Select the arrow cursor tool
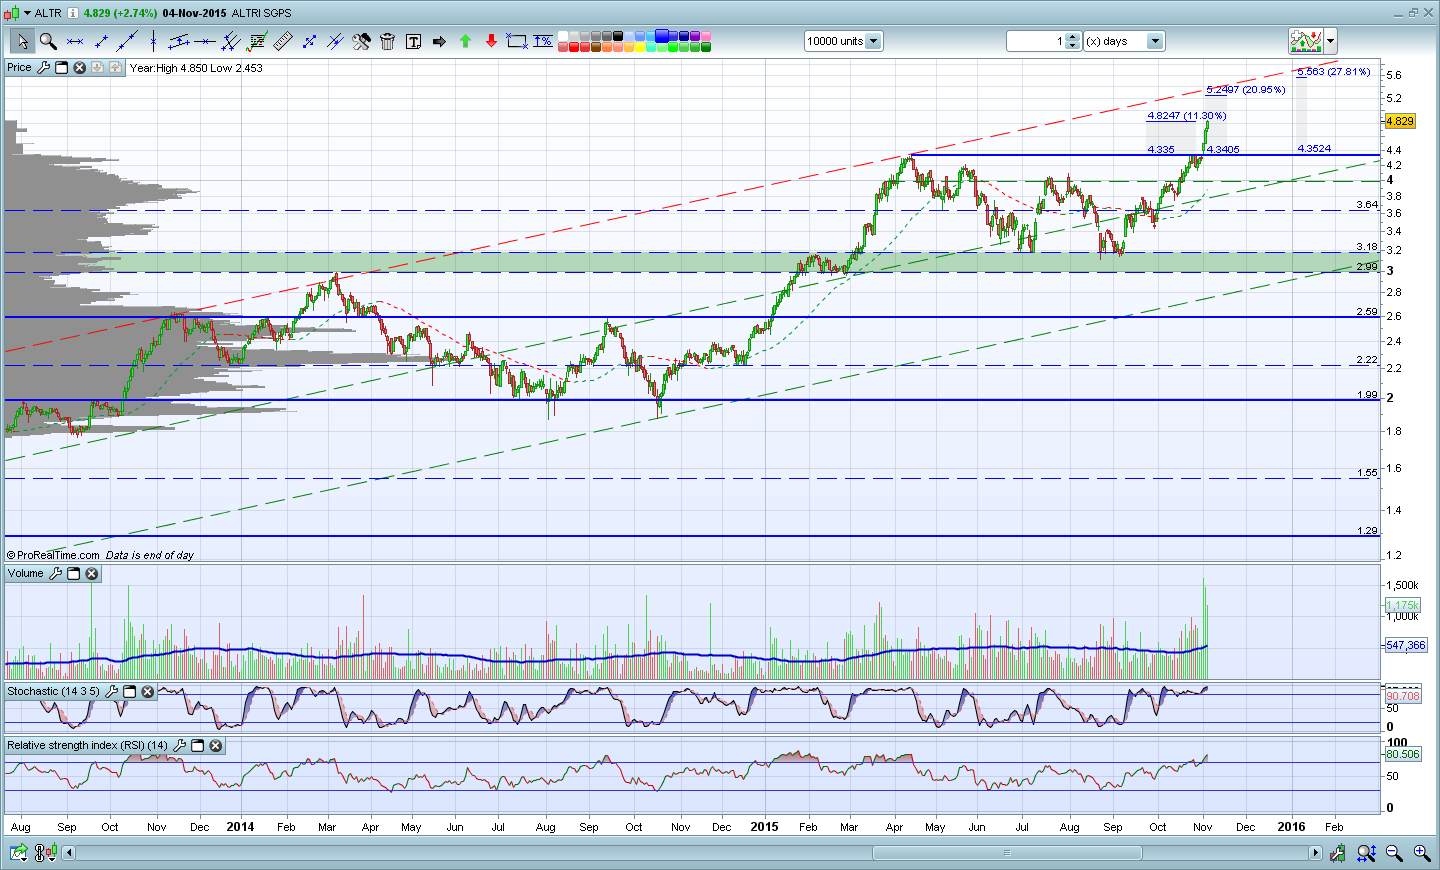Screen dimensions: 1440x870 [x=21, y=41]
